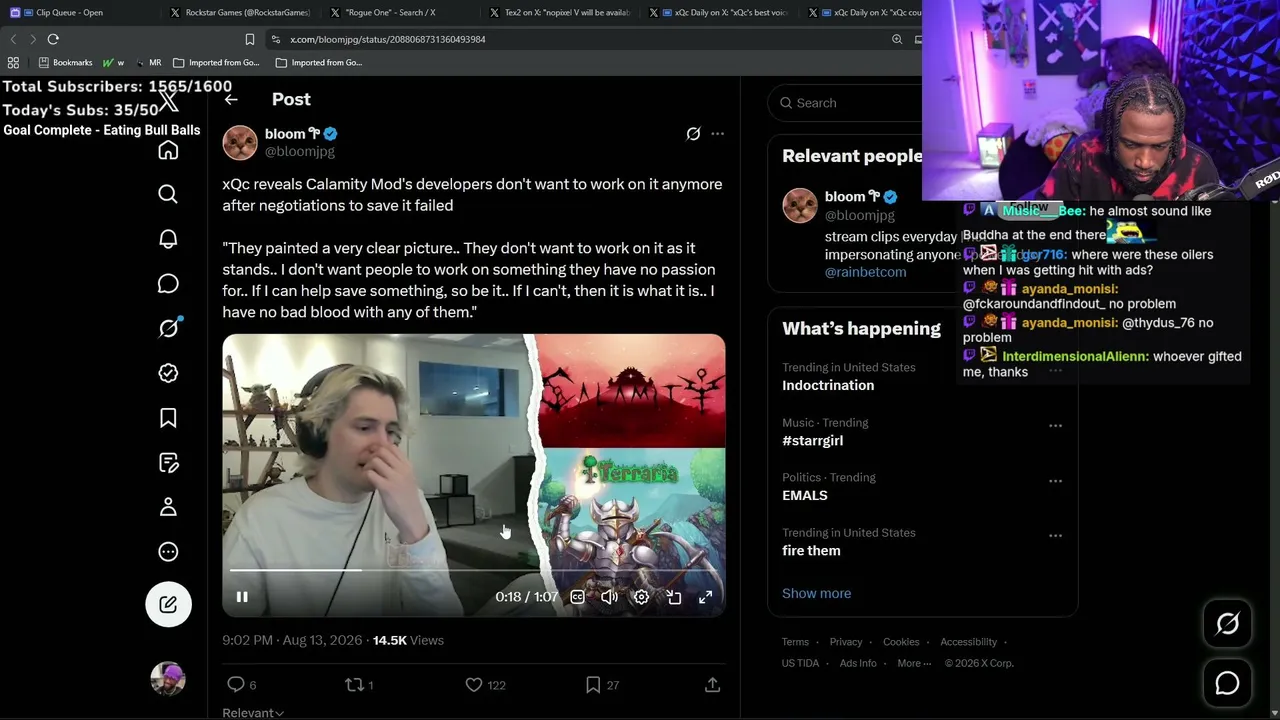Open the More circle icon in sidebar
This screenshot has height=720, width=1280.
click(168, 552)
